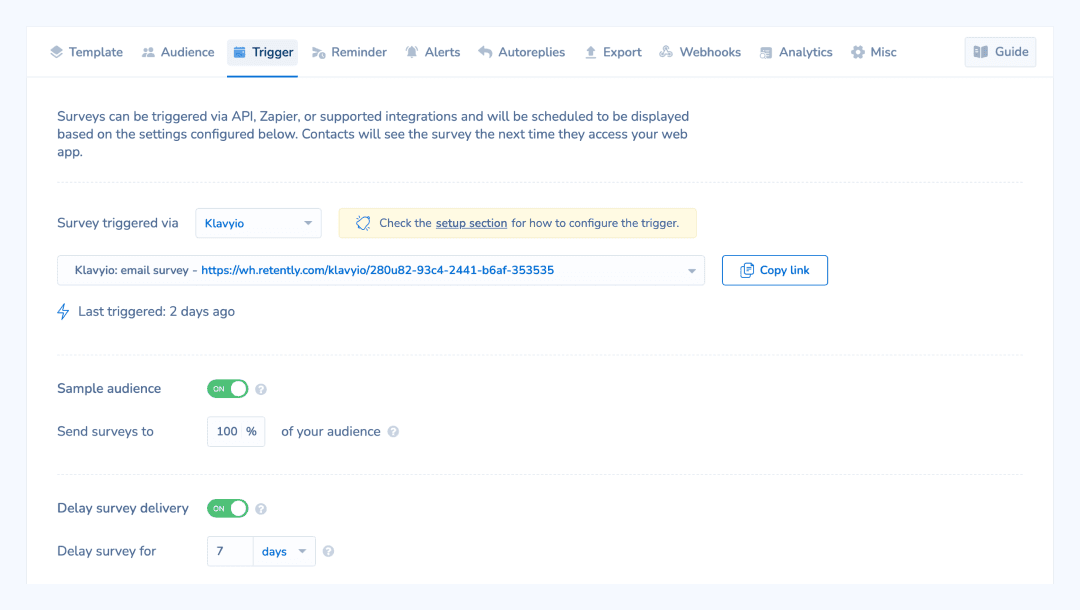The height and width of the screenshot is (610, 1080).
Task: Click the Template layers icon
Action: coord(56,52)
